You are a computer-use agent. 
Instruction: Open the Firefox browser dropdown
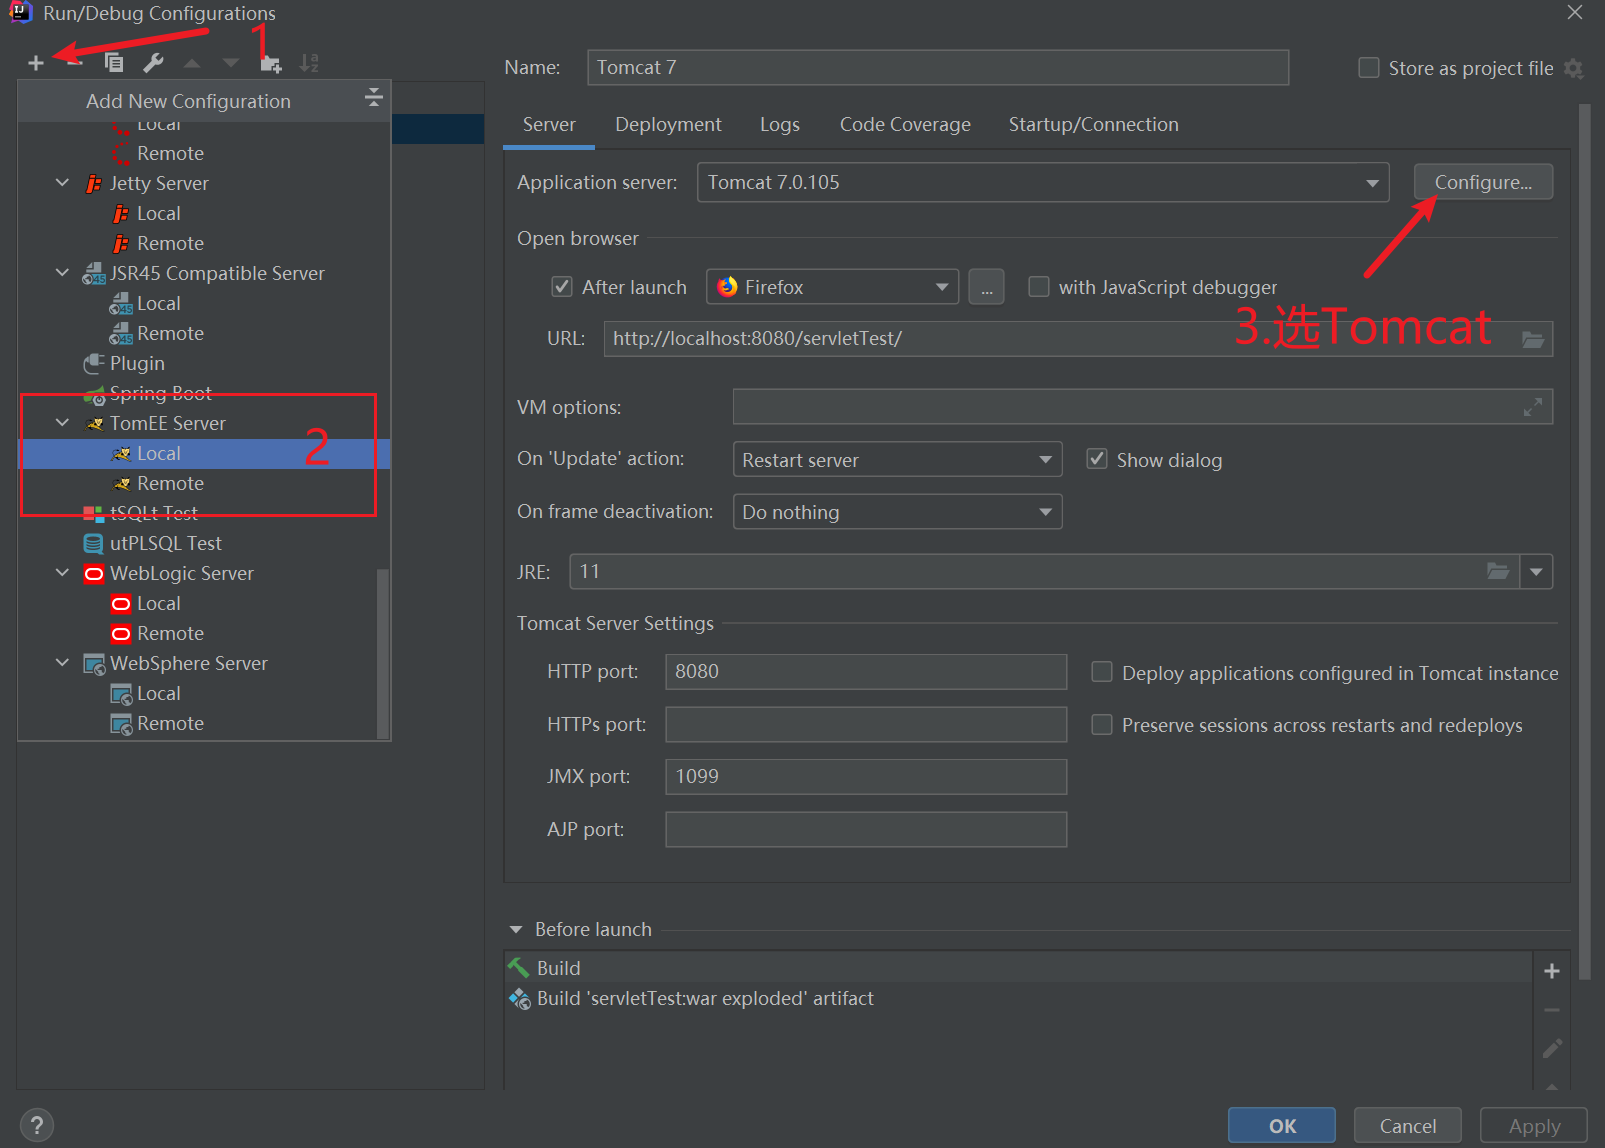tap(832, 287)
